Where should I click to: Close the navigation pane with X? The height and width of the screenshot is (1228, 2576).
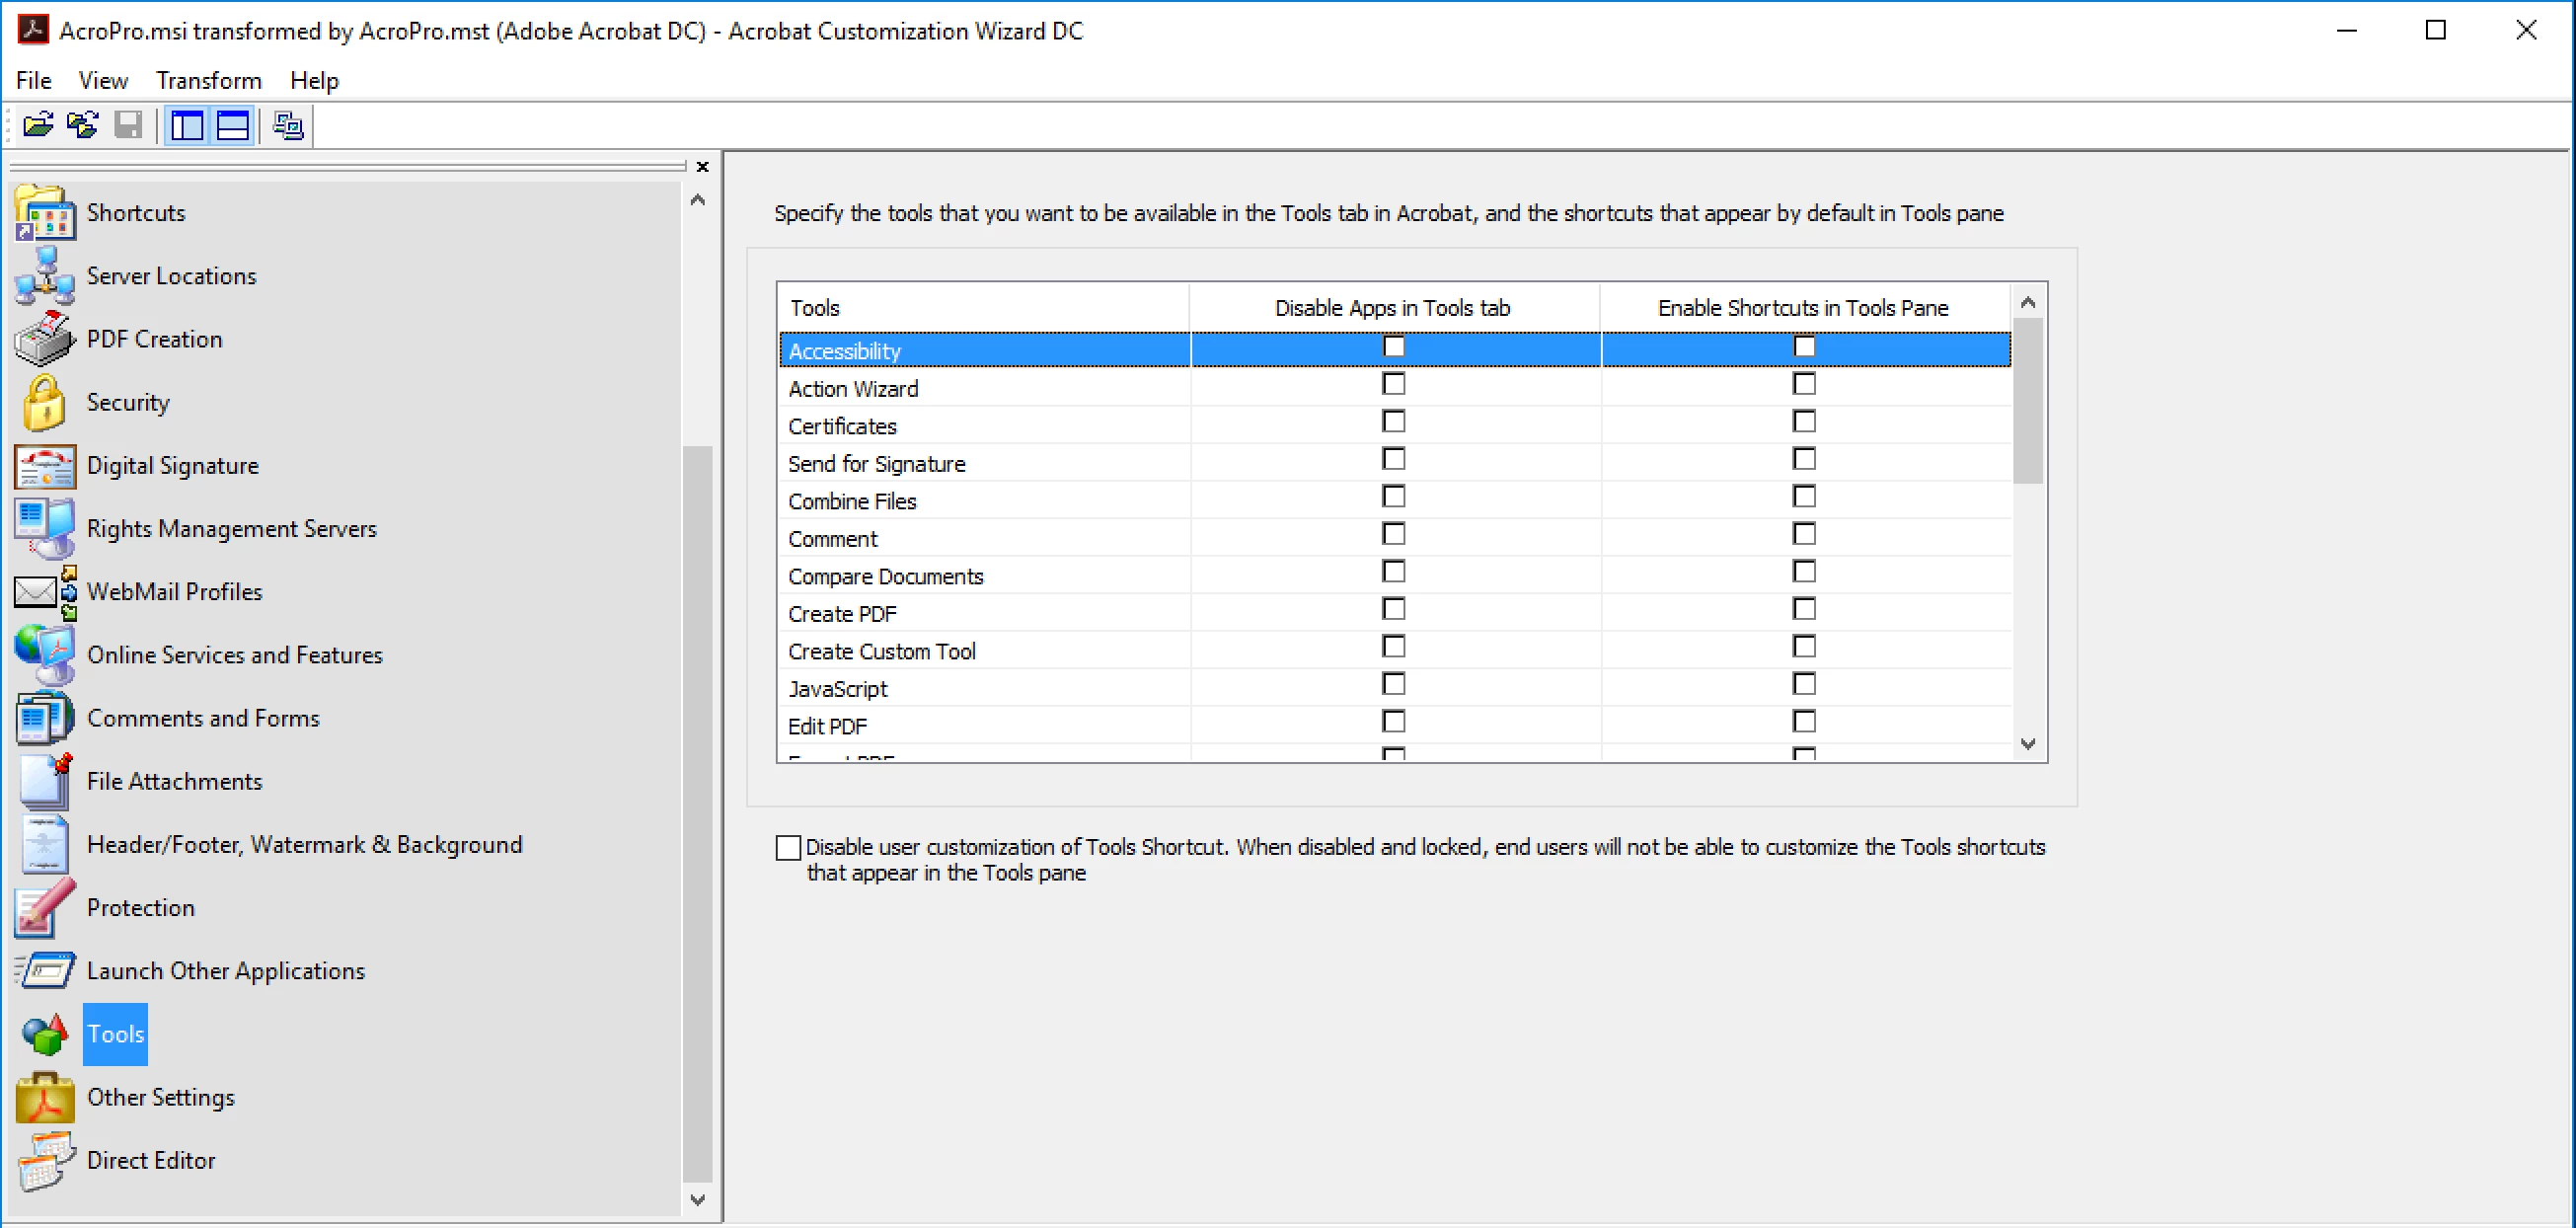703,167
